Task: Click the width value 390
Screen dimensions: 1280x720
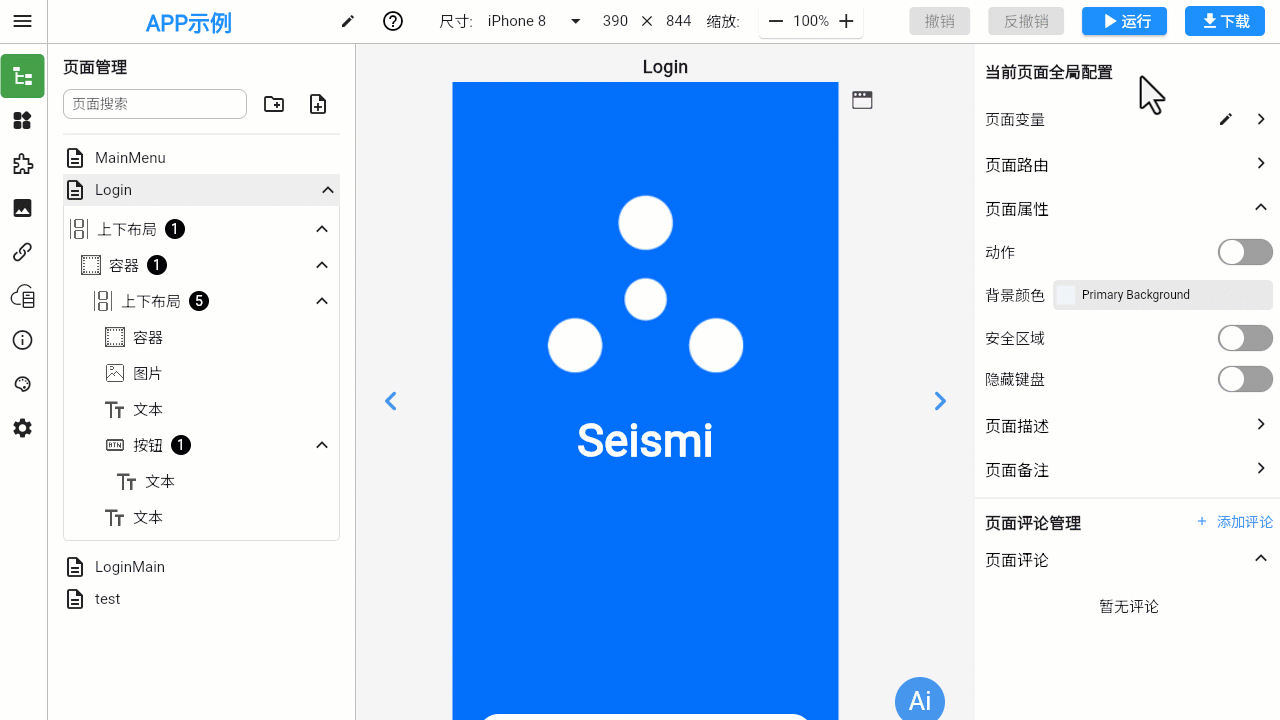Action: click(615, 21)
